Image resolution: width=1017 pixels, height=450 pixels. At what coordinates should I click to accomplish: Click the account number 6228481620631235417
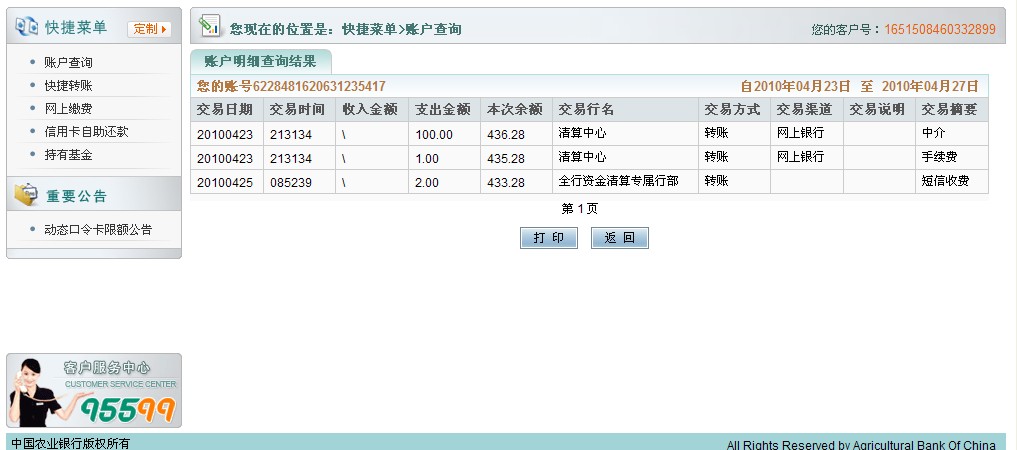[x=319, y=86]
